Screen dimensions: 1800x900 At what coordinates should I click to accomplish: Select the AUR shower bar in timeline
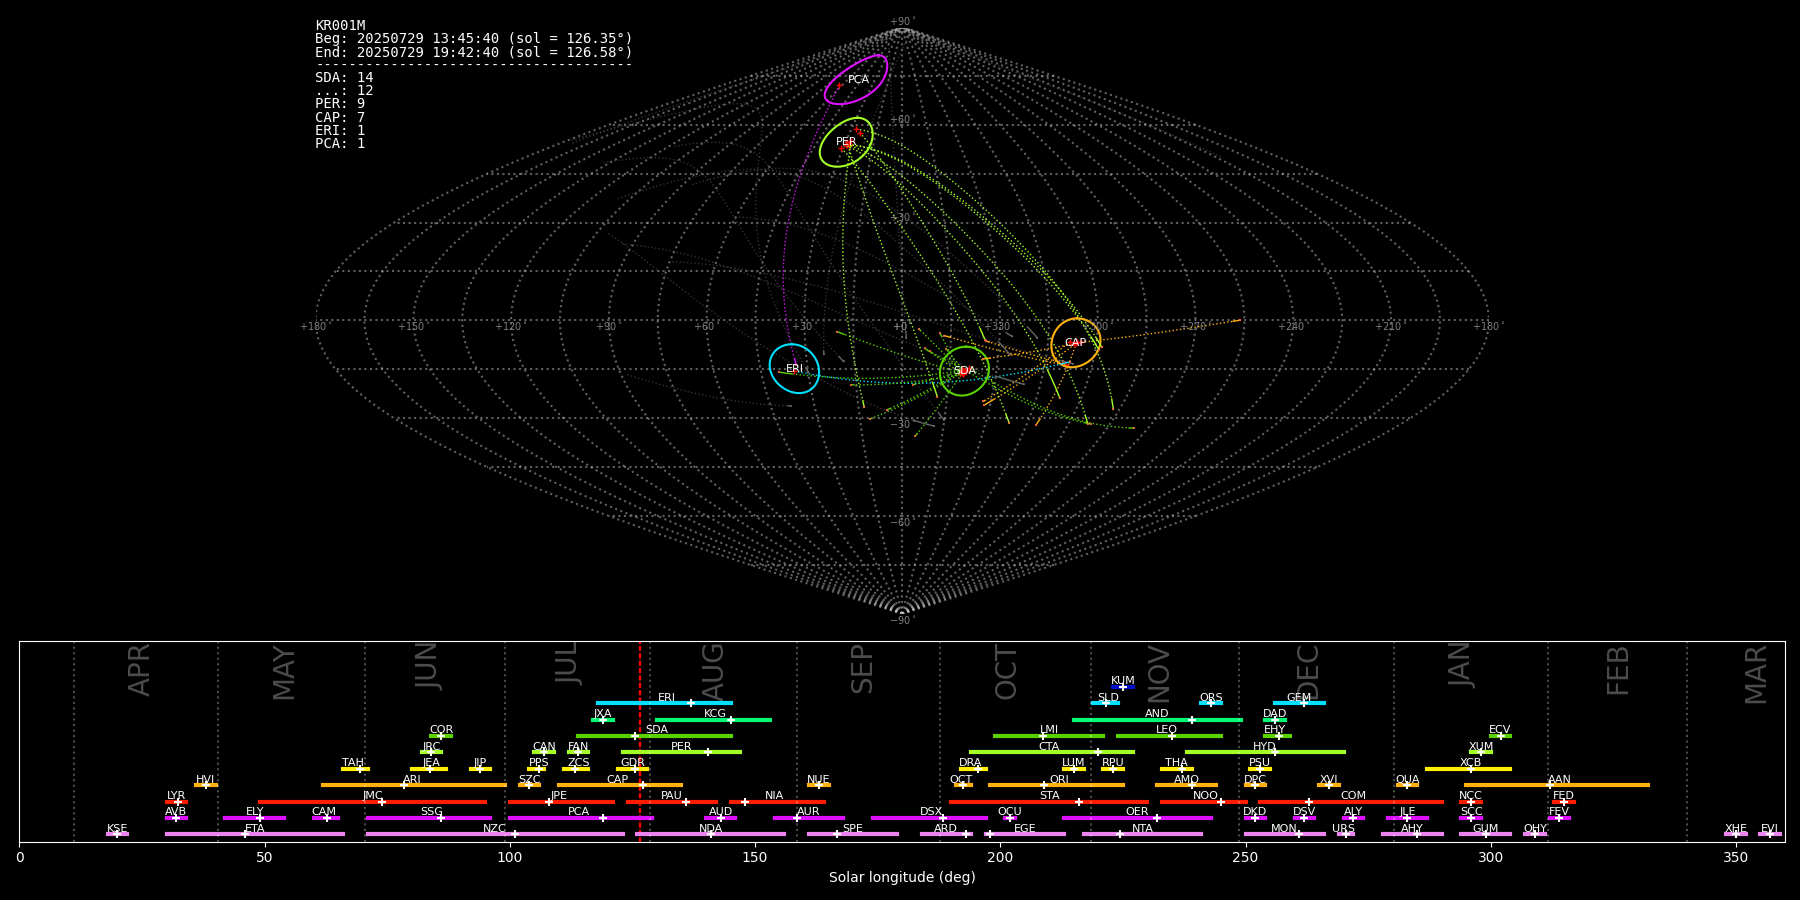pyautogui.click(x=809, y=818)
